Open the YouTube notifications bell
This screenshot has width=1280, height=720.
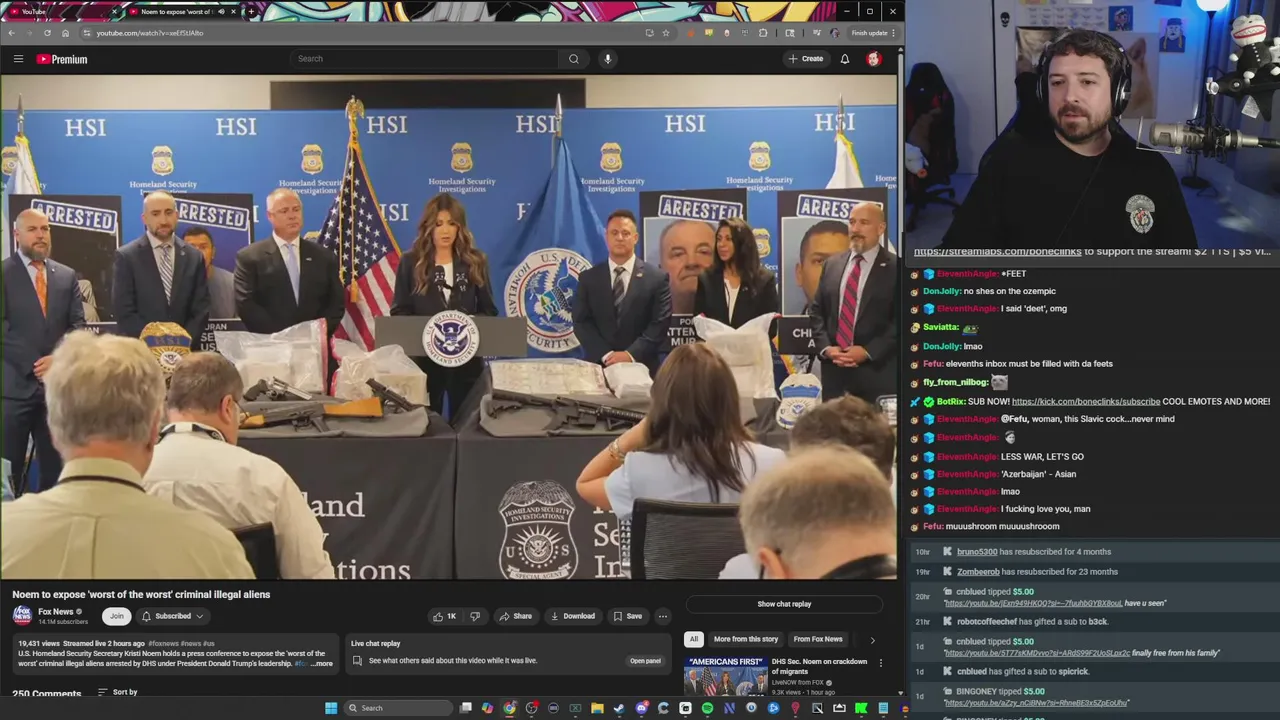point(845,59)
